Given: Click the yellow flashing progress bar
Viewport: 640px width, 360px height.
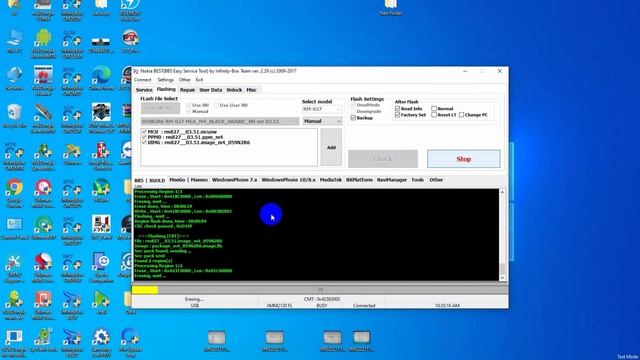Looking at the screenshot, I should [x=145, y=290].
